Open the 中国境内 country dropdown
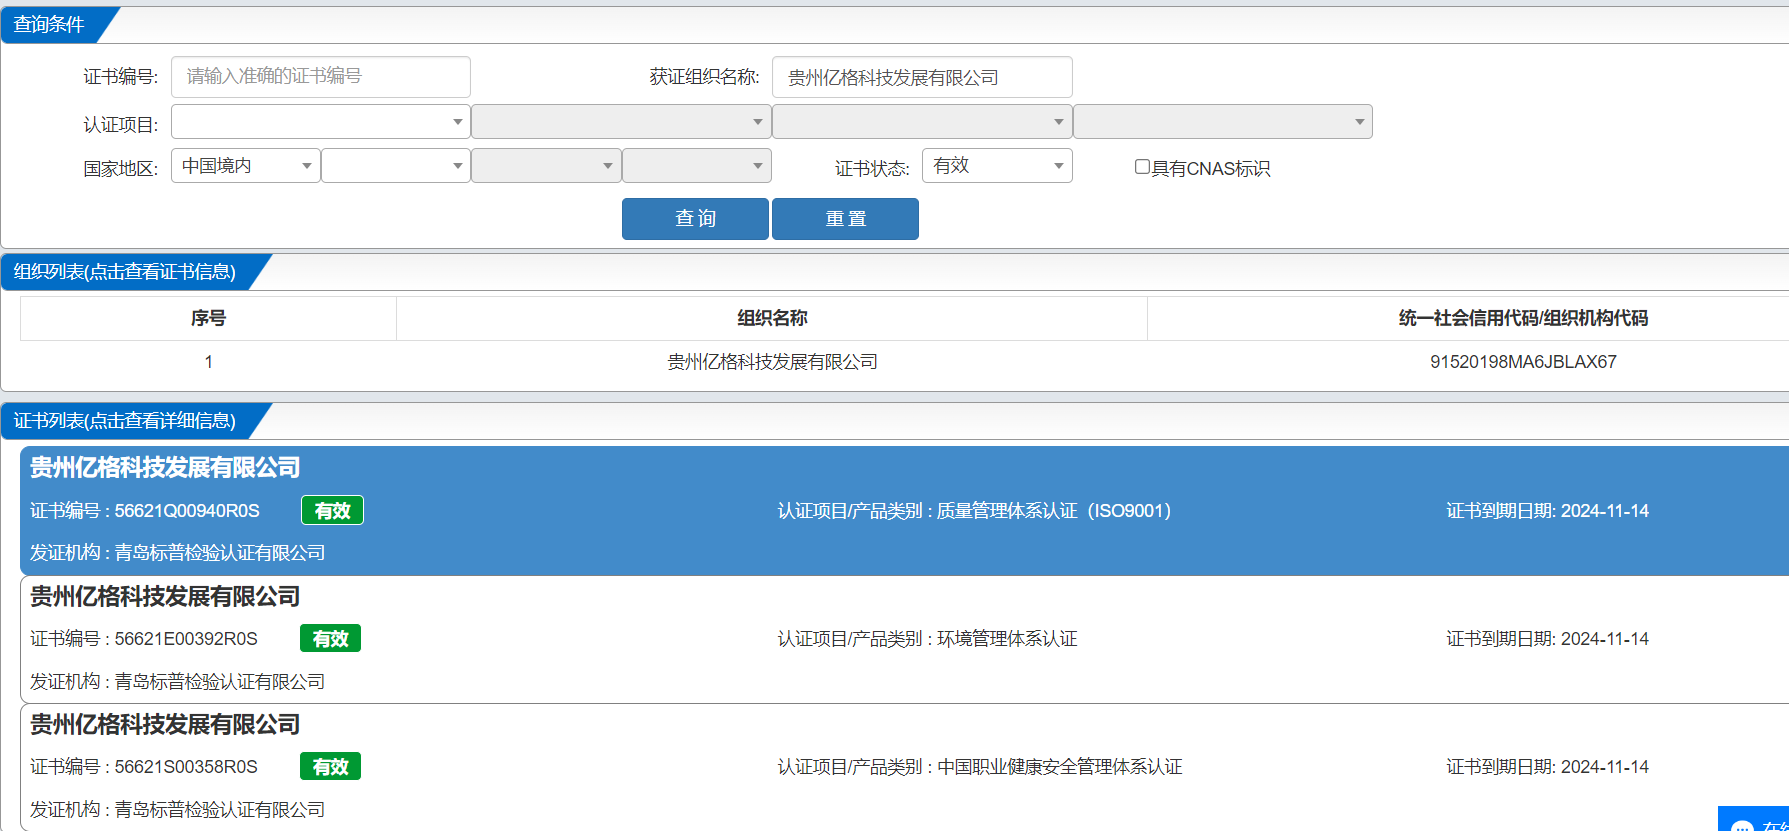1789x831 pixels. (246, 166)
